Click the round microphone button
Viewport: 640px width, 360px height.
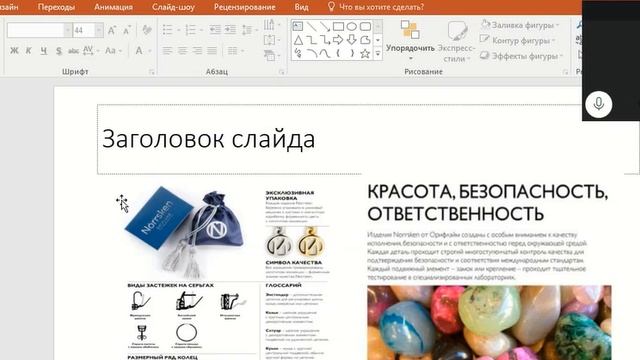tap(598, 104)
